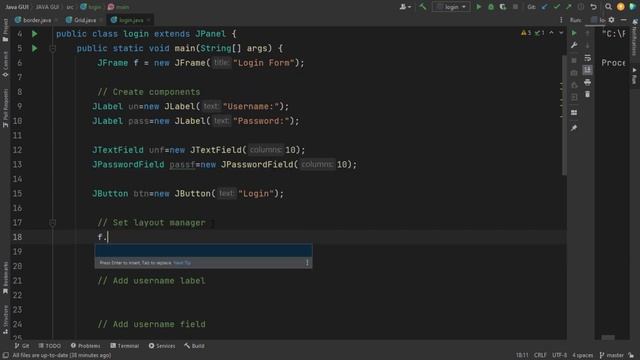Click the 'main' method breadcrumb

(119, 7)
